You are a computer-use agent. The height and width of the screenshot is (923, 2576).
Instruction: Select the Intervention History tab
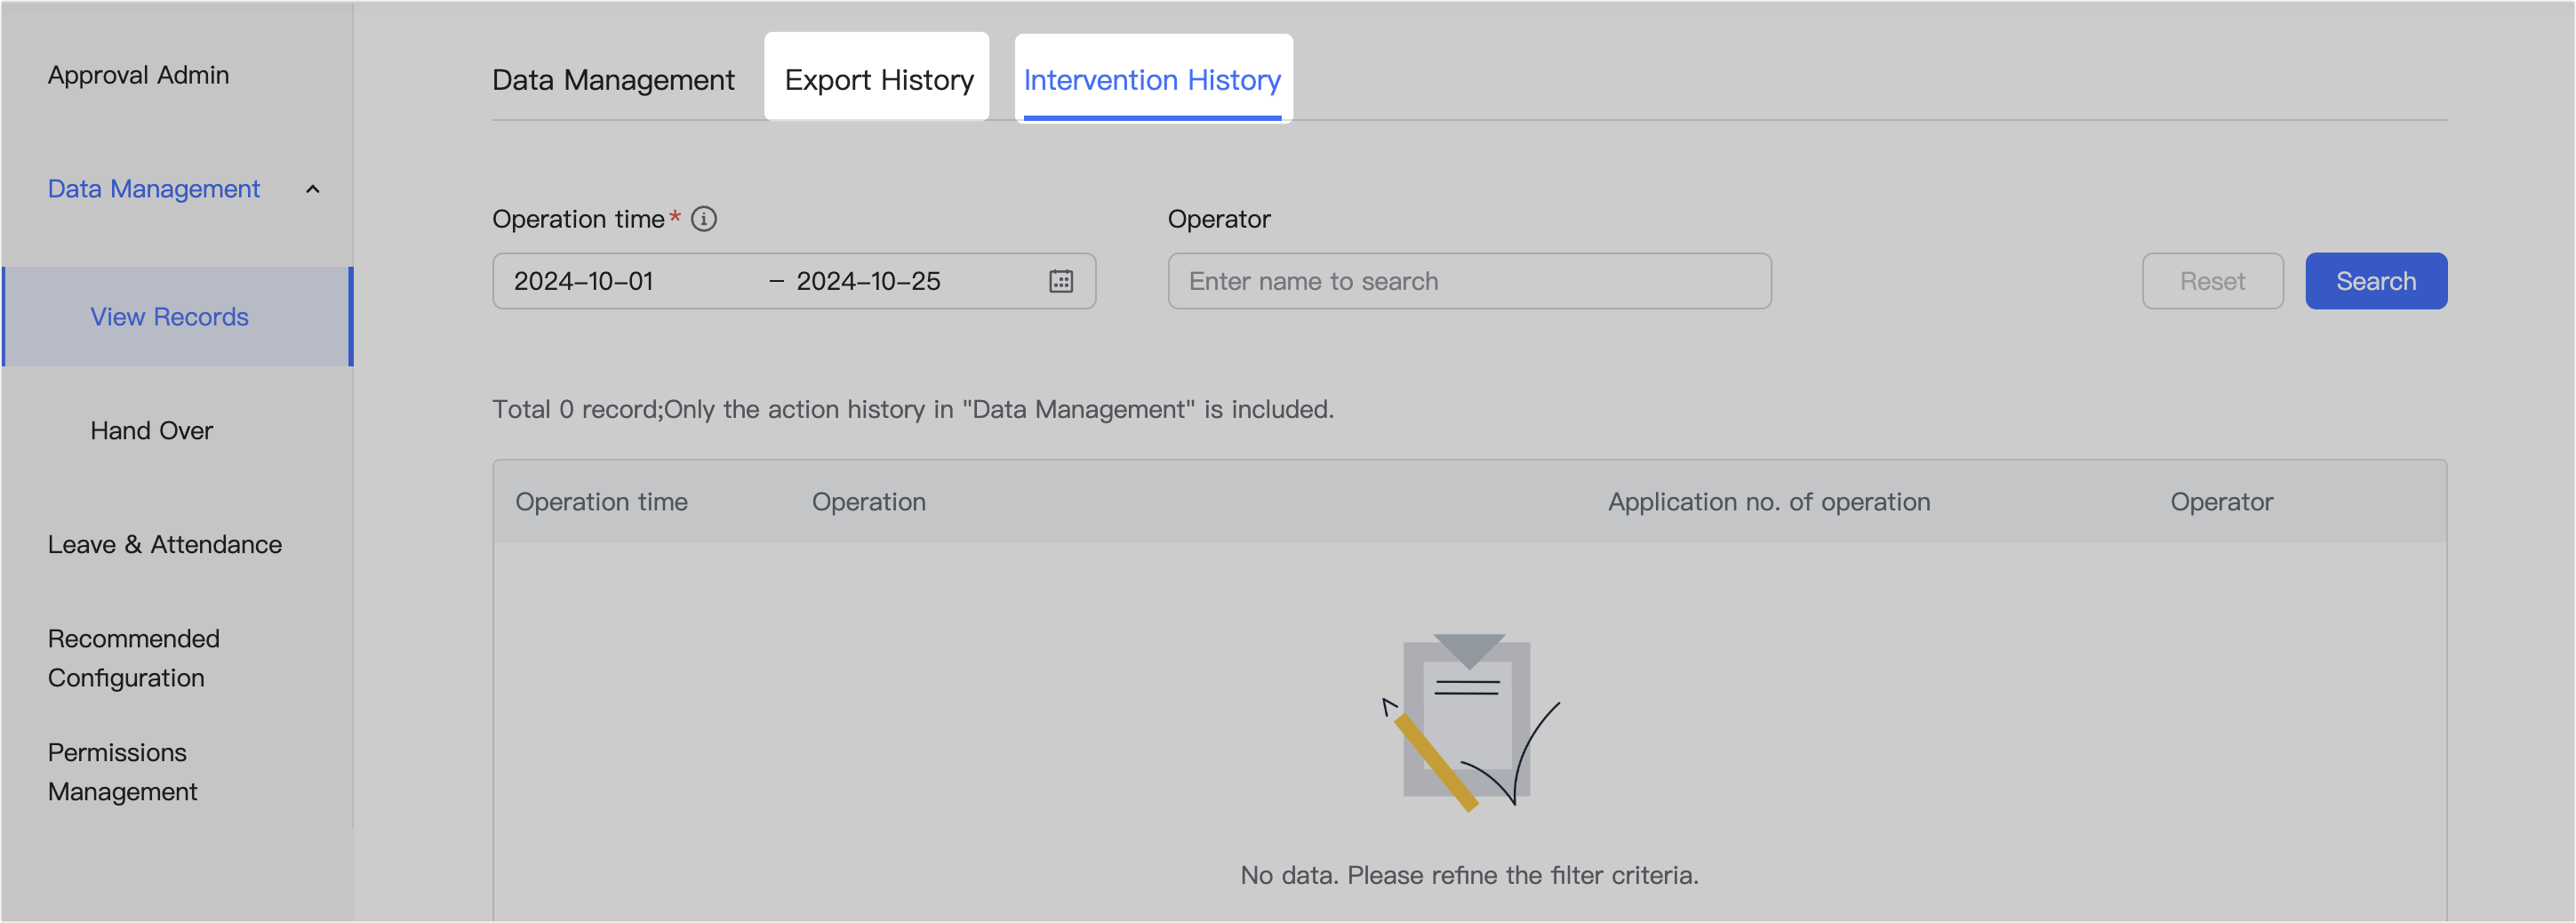click(1152, 80)
